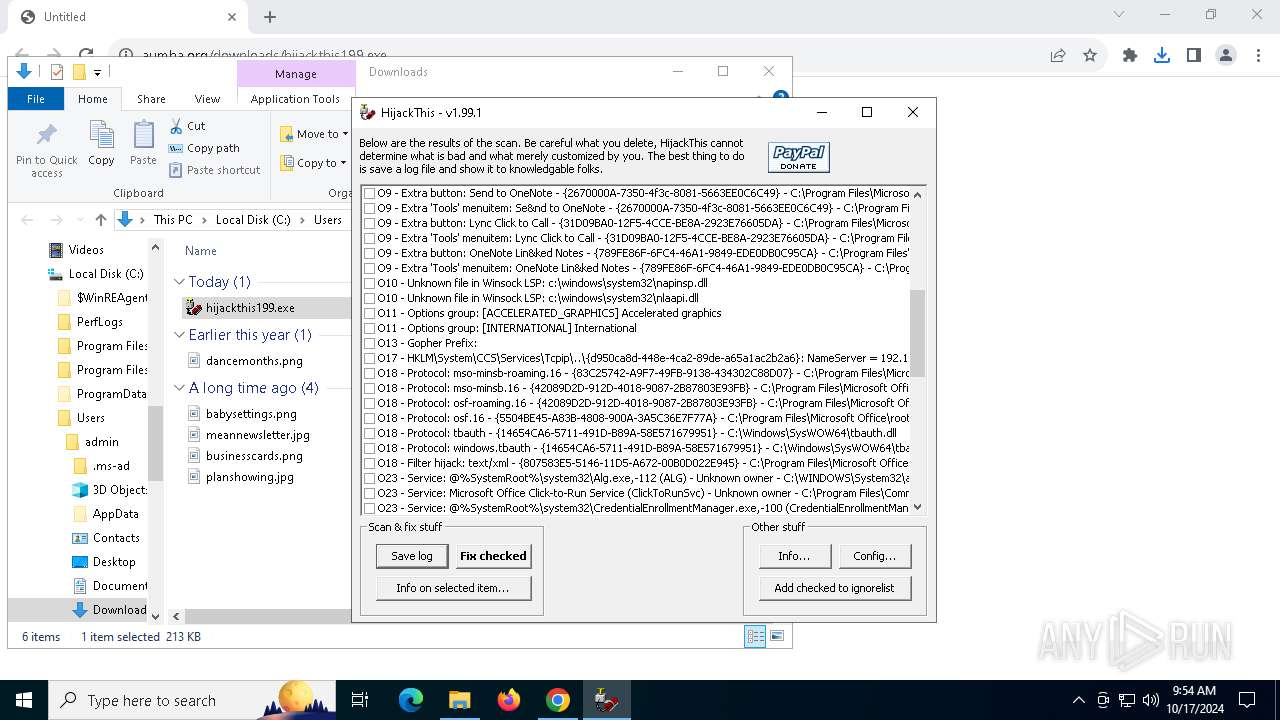
Task: Select the Users folder in the navigation tree
Action: pyautogui.click(x=91, y=418)
